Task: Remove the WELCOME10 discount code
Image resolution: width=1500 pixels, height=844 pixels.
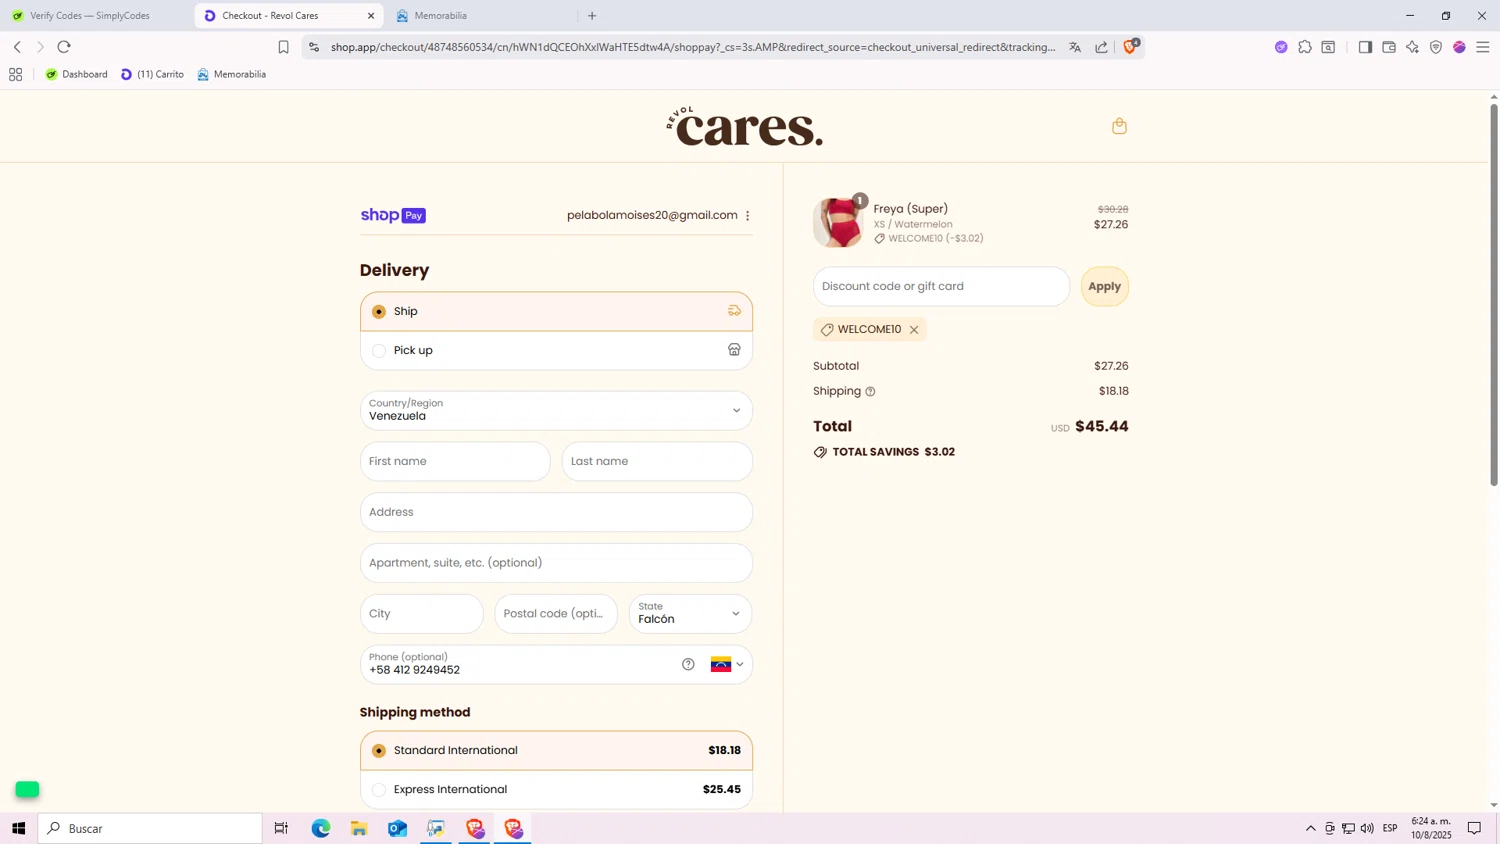Action: coord(914,330)
